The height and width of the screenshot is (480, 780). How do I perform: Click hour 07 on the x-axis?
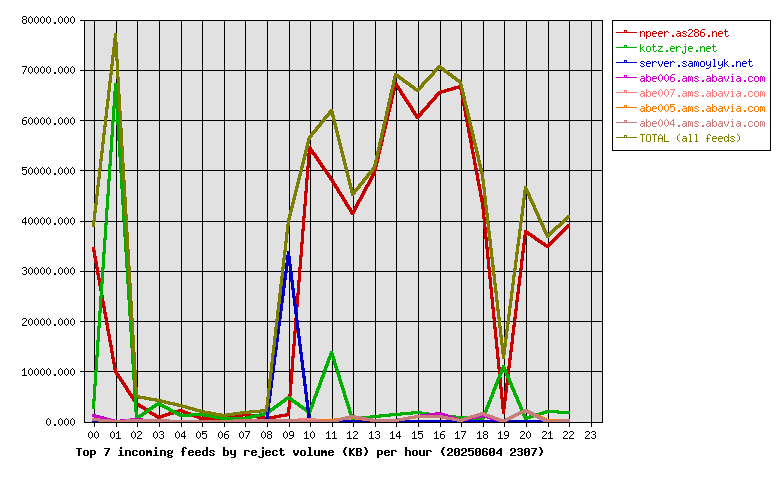pos(245,435)
